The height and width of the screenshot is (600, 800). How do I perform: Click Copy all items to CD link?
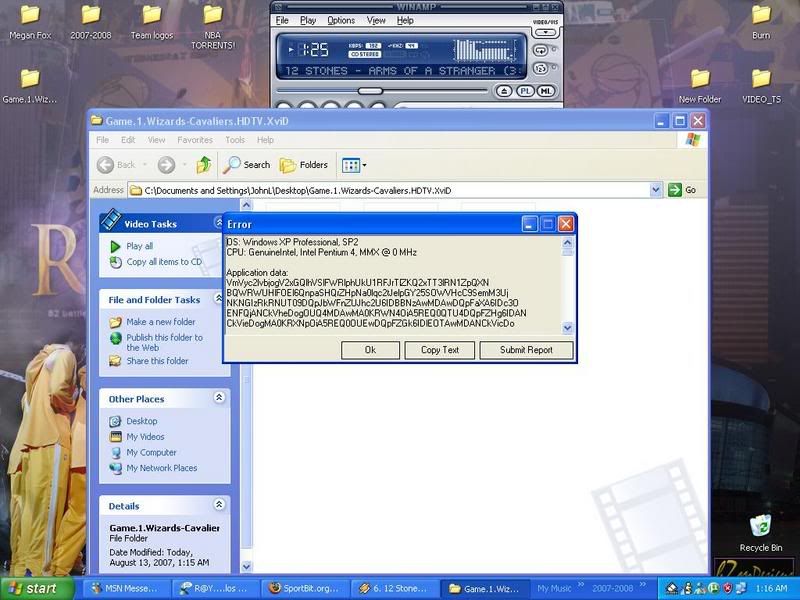point(164,262)
